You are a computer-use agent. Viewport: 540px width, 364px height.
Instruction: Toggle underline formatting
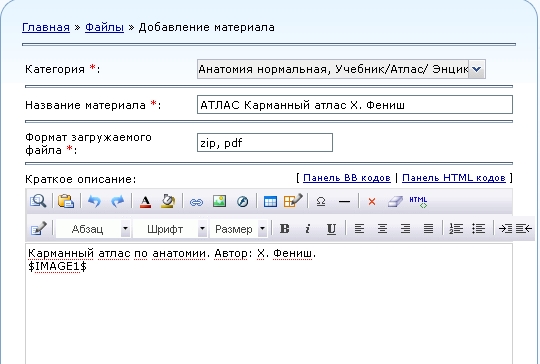tap(331, 229)
